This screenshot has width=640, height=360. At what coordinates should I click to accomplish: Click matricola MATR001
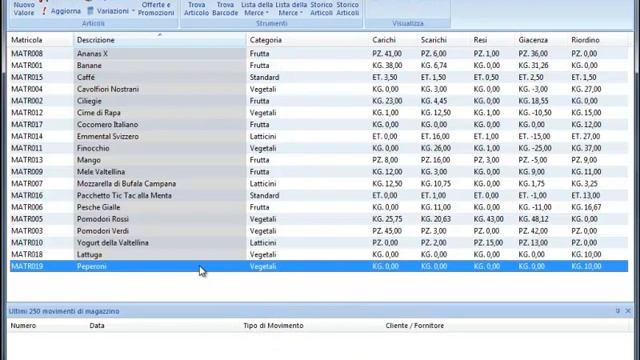[x=27, y=65]
